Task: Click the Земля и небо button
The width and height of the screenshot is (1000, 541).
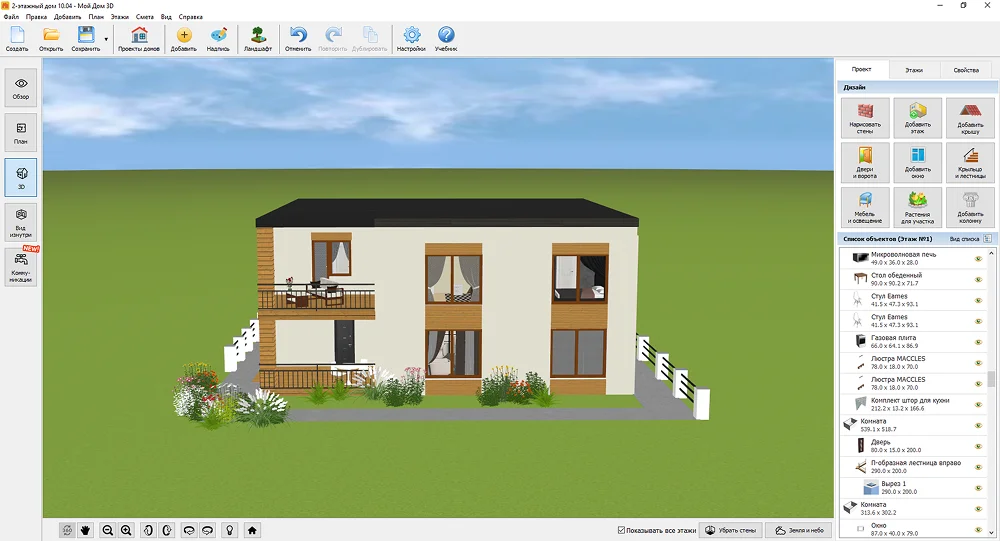Action: tap(800, 530)
